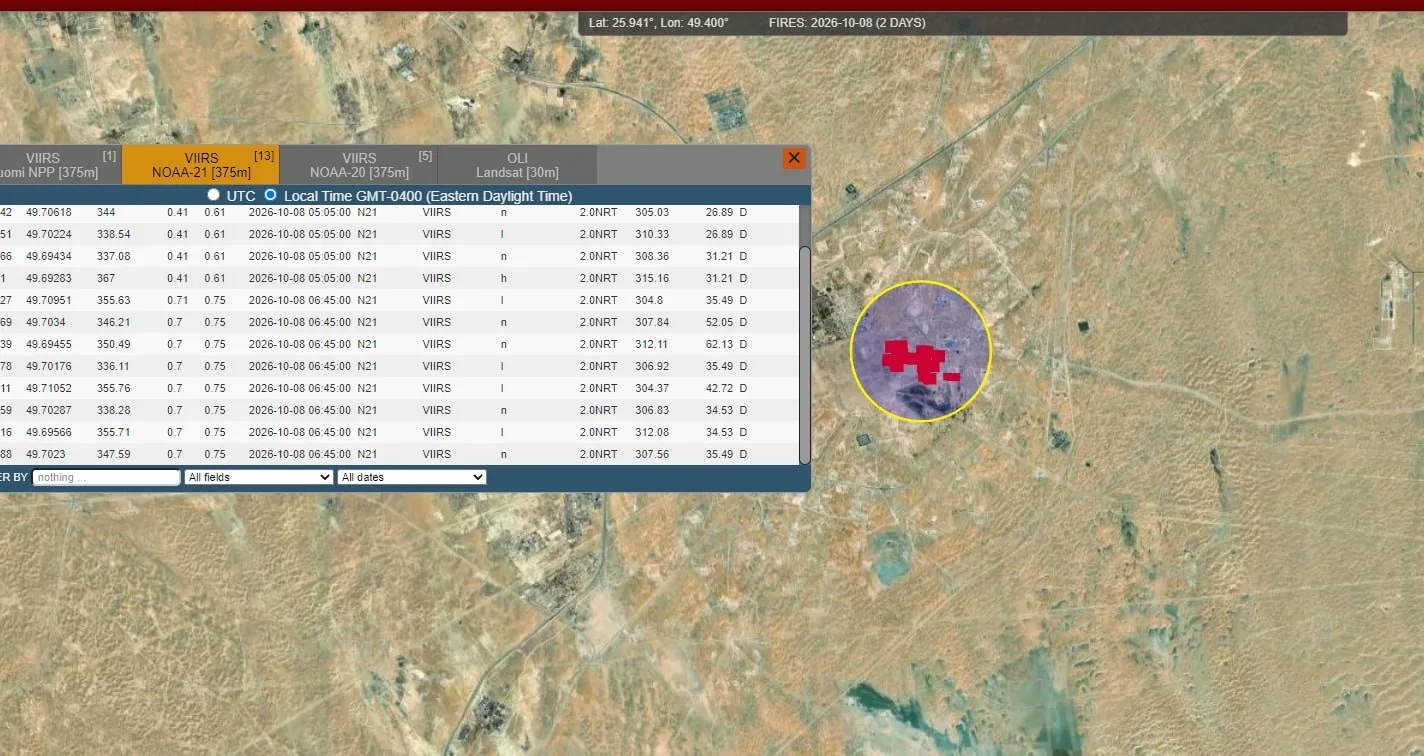Select the longitude cell 49.69566
1424x756 pixels.
pos(49,432)
